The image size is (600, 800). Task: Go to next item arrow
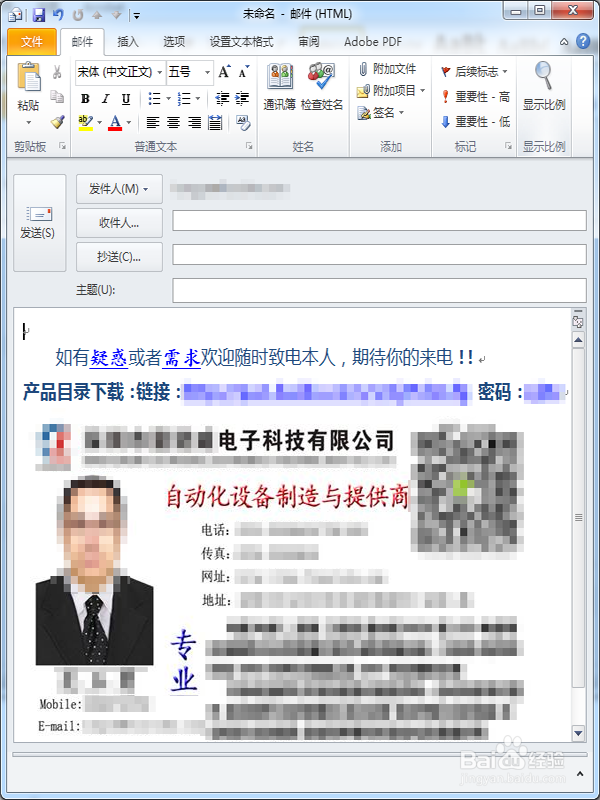[x=116, y=15]
